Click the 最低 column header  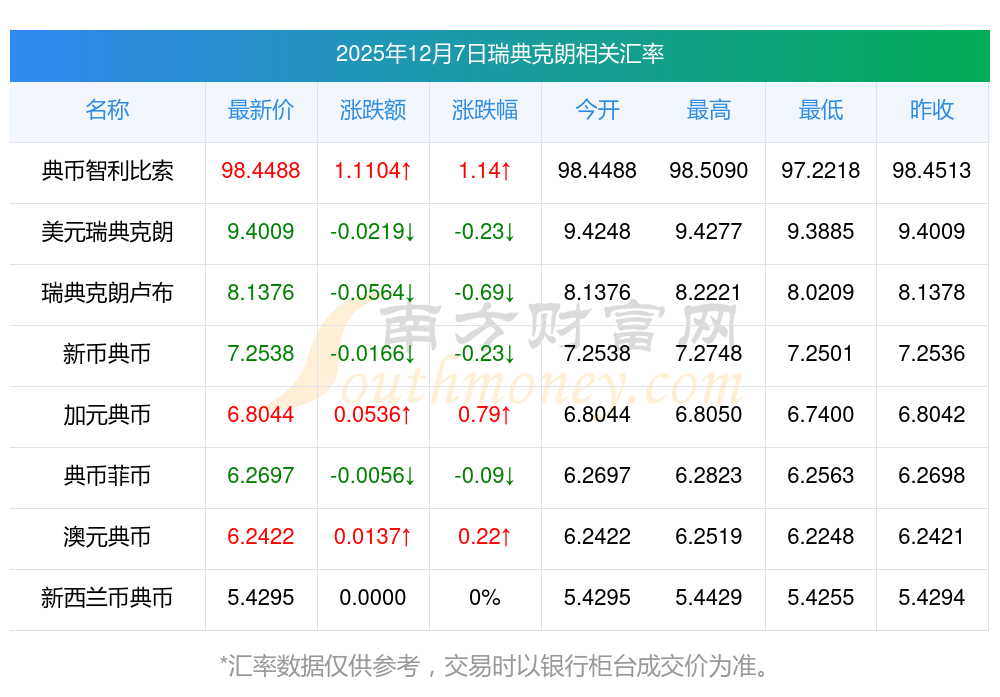pos(821,110)
